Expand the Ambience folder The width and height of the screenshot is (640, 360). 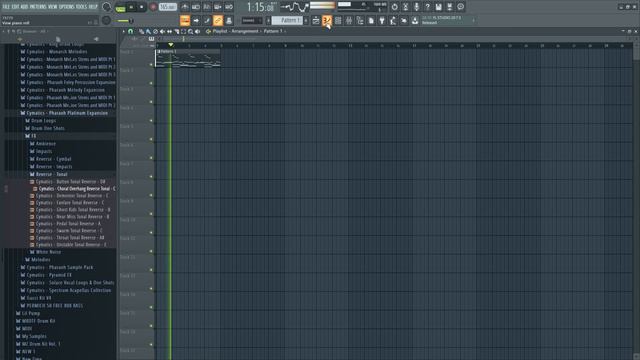(43, 144)
